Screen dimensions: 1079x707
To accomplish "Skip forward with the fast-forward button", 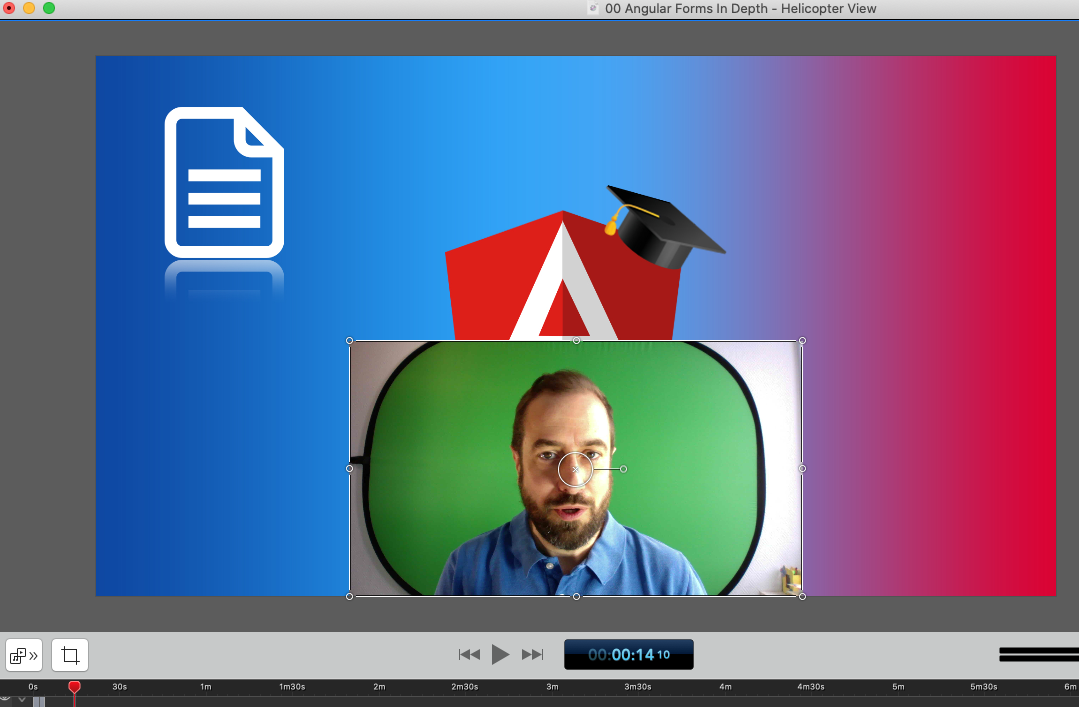I will 532,655.
